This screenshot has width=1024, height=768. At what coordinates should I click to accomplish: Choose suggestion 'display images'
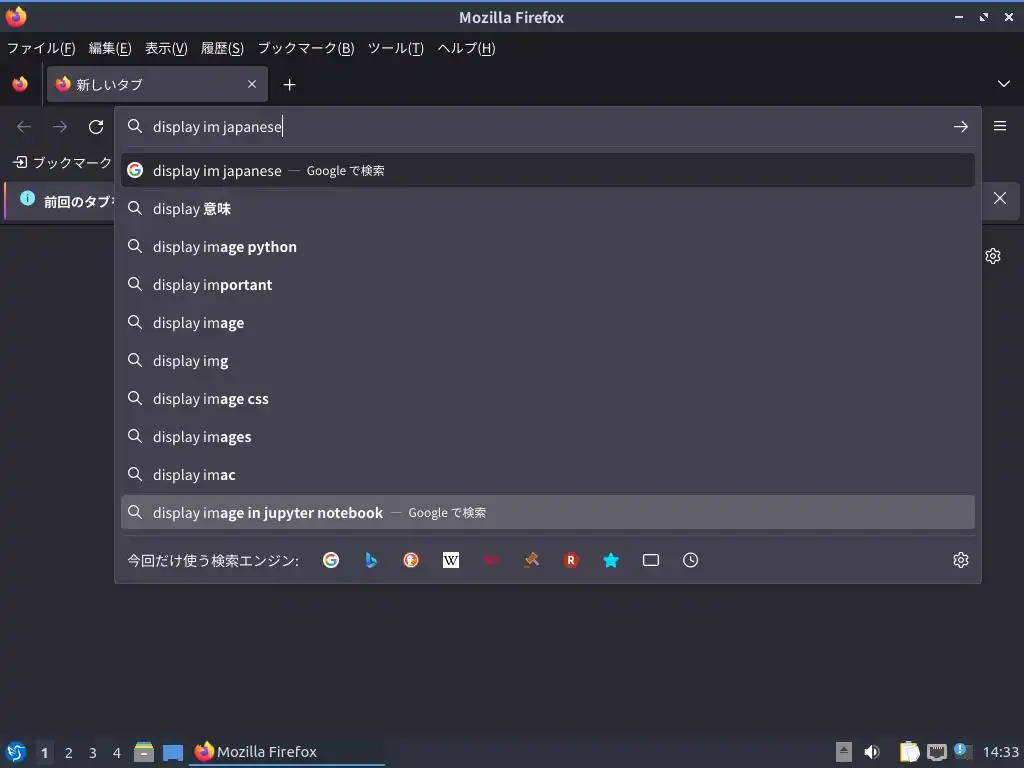(x=547, y=436)
